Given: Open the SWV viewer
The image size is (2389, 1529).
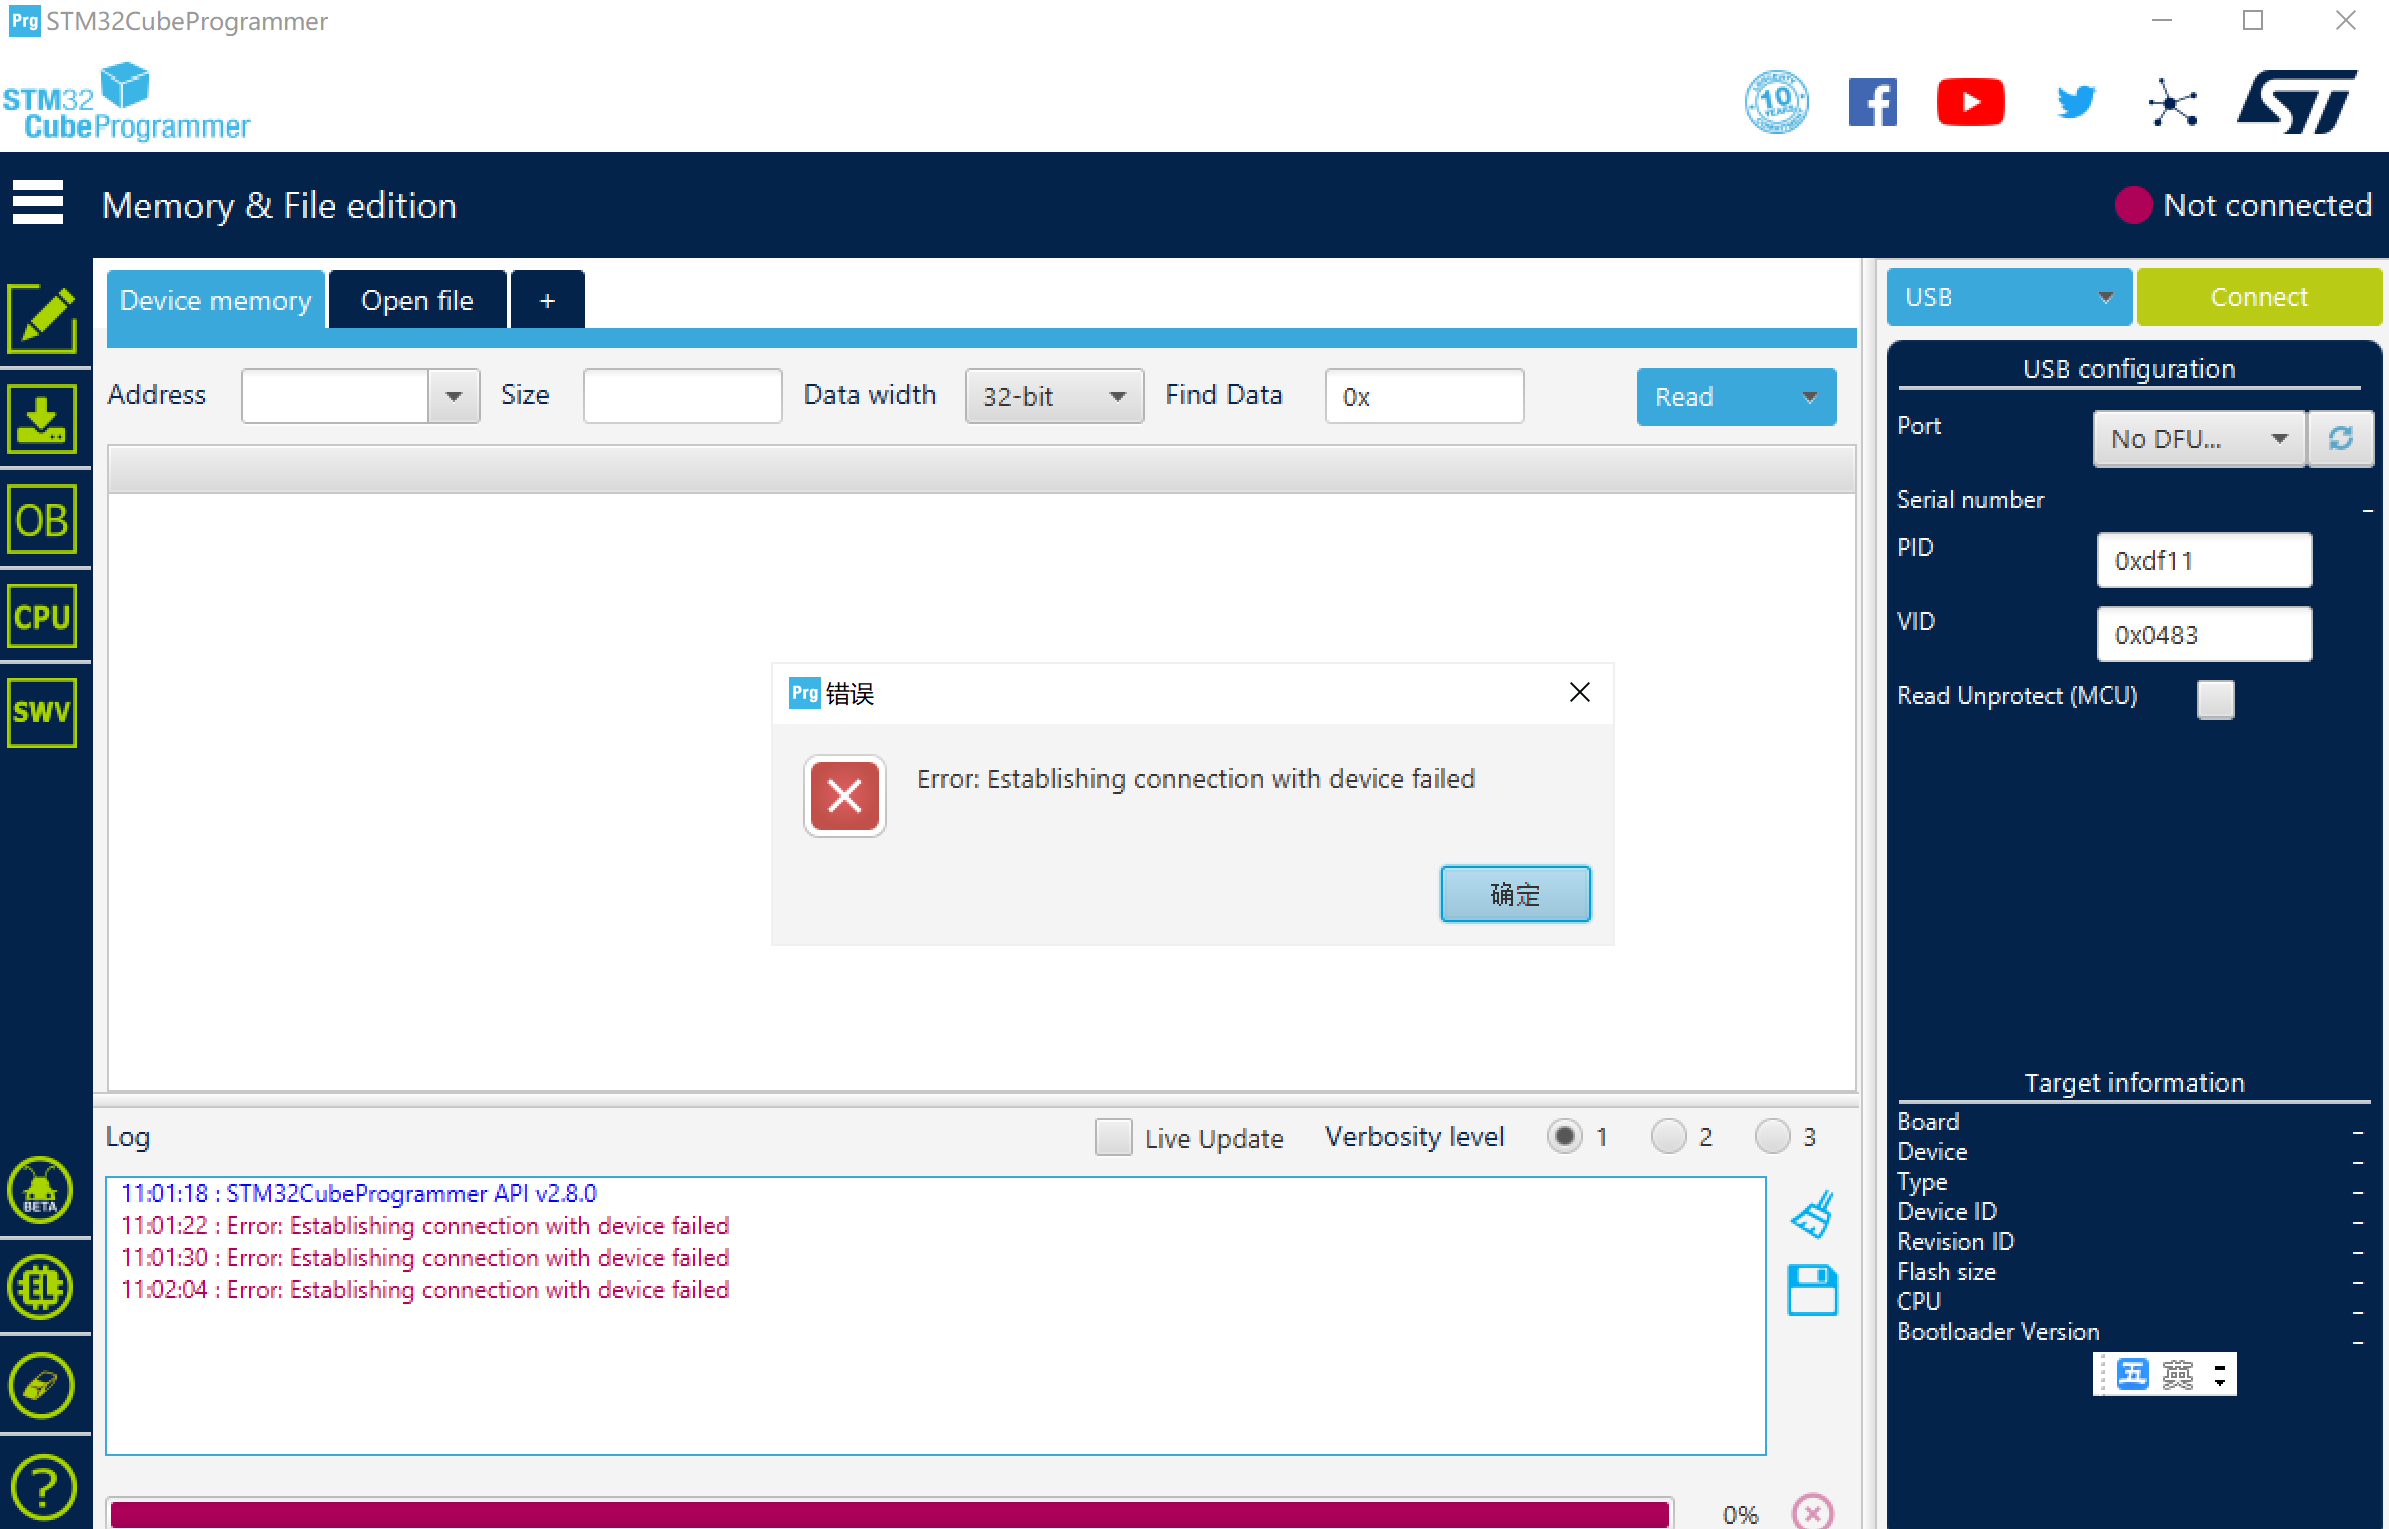Looking at the screenshot, I should 43,713.
